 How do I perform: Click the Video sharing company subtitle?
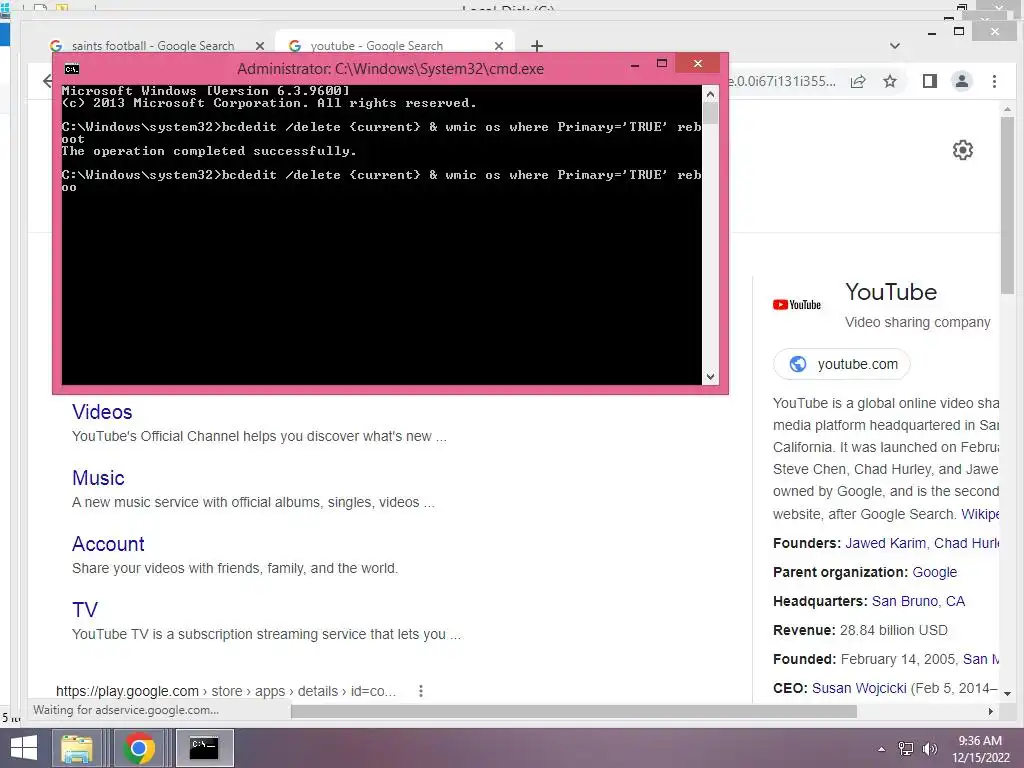click(x=918, y=322)
